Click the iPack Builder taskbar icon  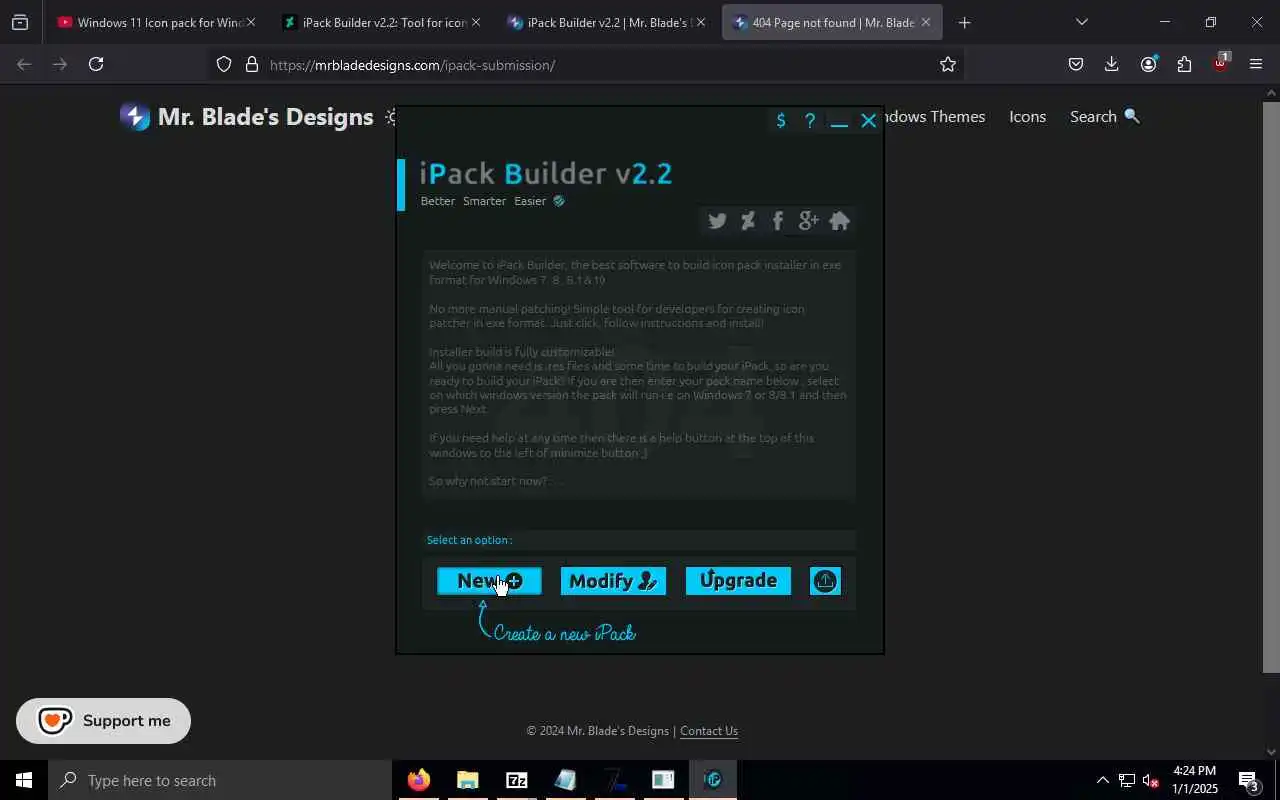[713, 780]
